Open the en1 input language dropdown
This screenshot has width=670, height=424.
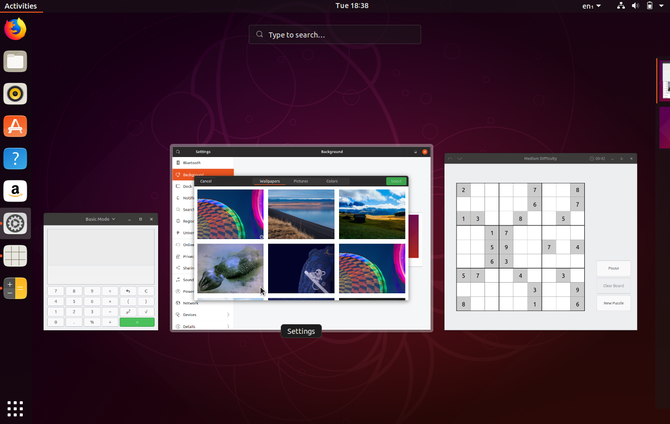[x=591, y=6]
